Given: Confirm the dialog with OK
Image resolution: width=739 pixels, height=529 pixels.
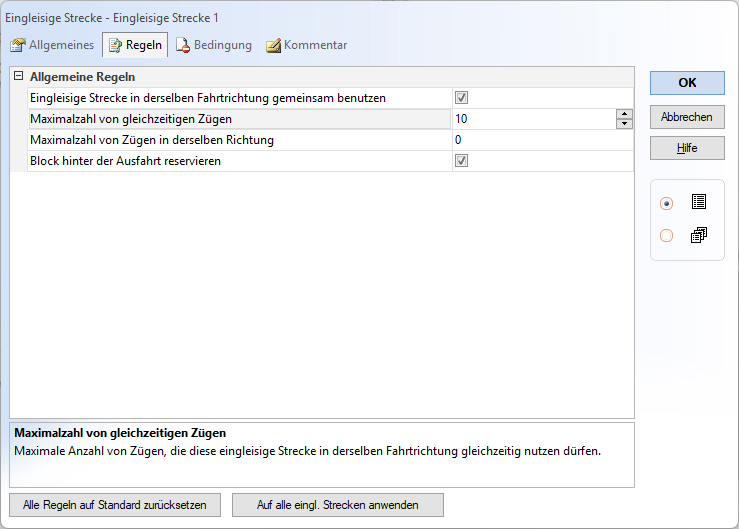Looking at the screenshot, I should coord(687,83).
